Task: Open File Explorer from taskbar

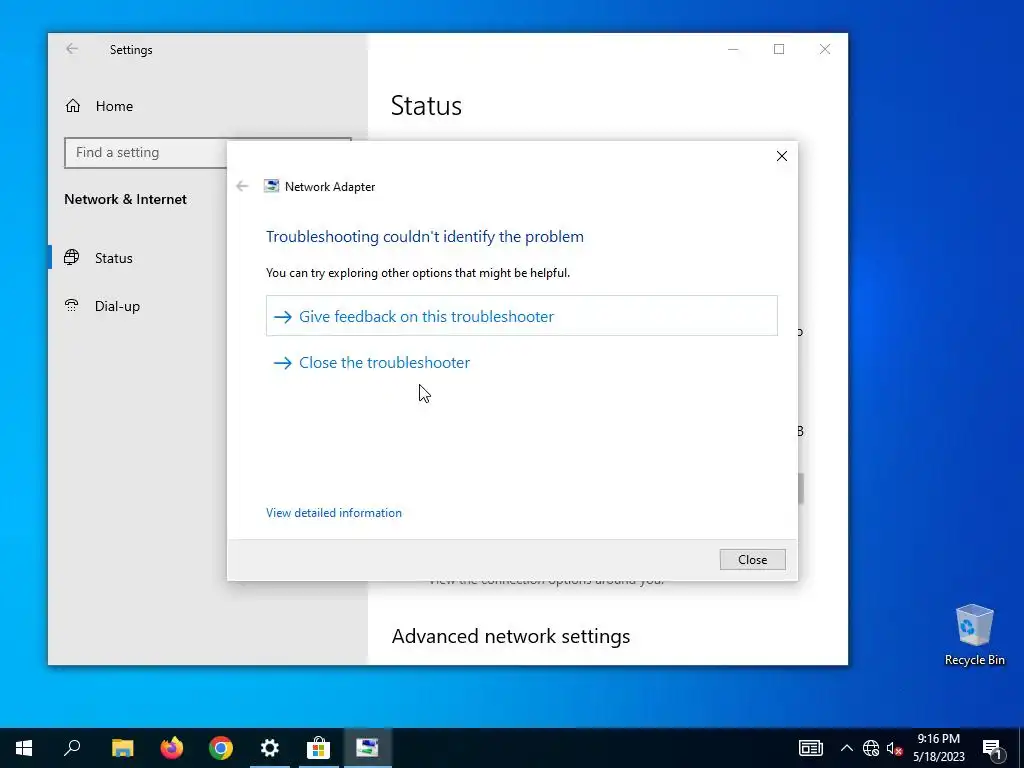Action: [122, 748]
